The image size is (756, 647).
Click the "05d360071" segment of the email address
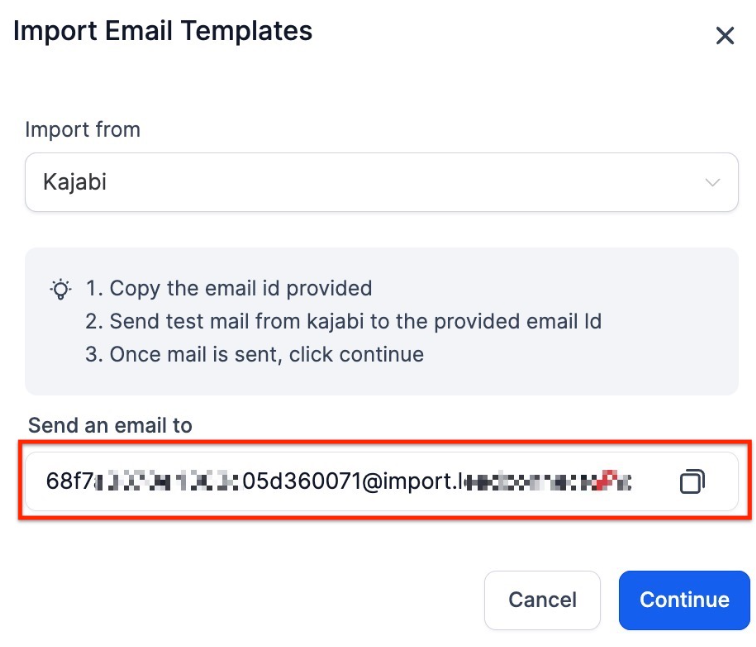pos(300,481)
